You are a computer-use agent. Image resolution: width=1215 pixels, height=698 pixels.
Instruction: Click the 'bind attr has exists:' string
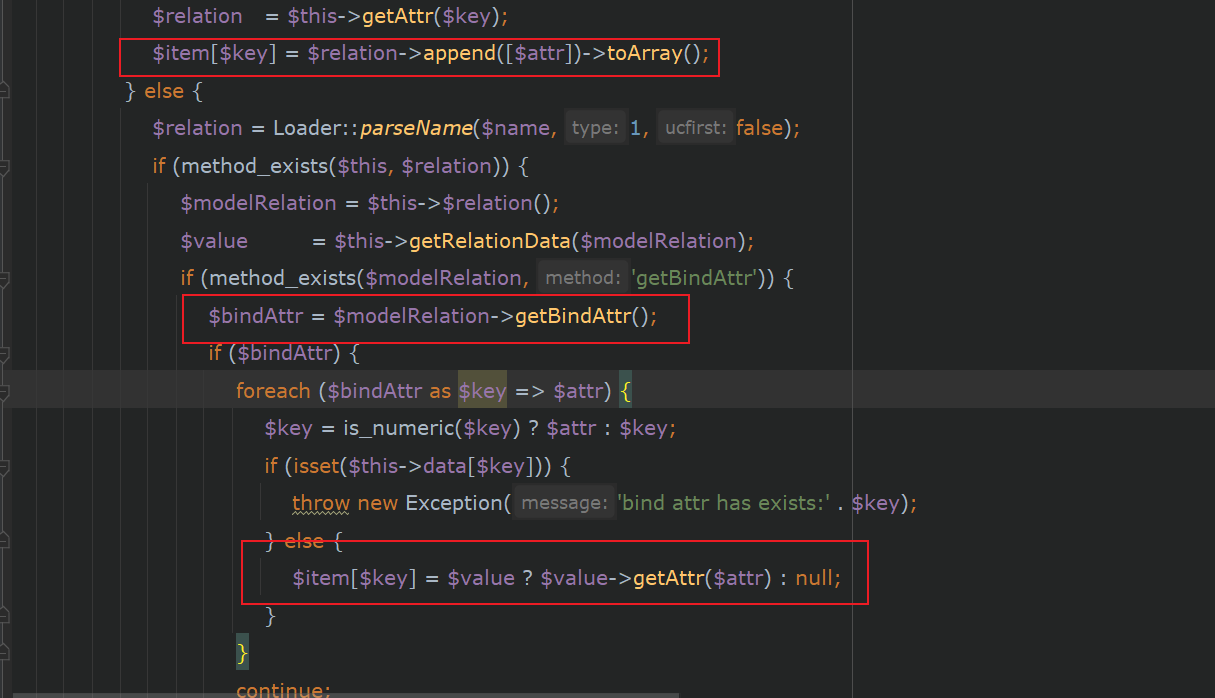pyautogui.click(x=725, y=503)
